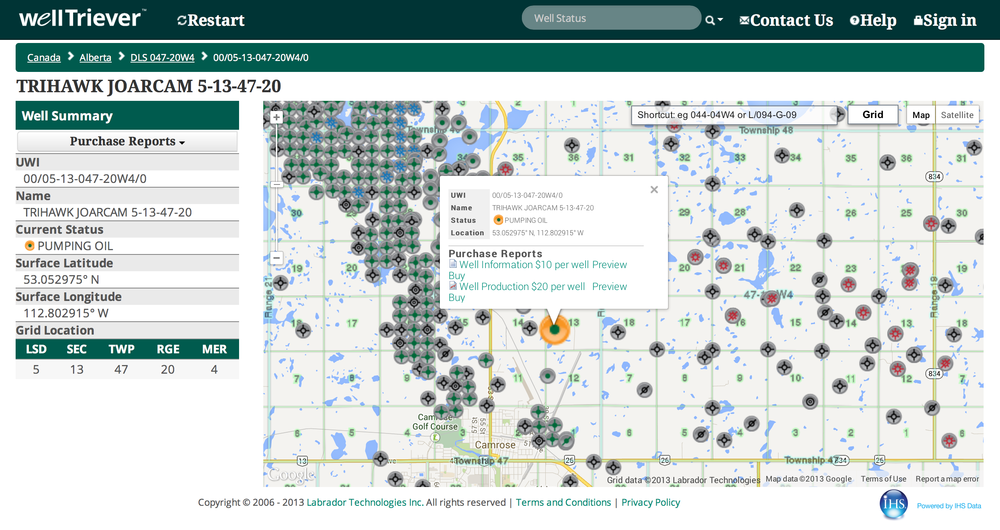
Task: Open Labrador Technologies Inc. link
Action: [365, 503]
